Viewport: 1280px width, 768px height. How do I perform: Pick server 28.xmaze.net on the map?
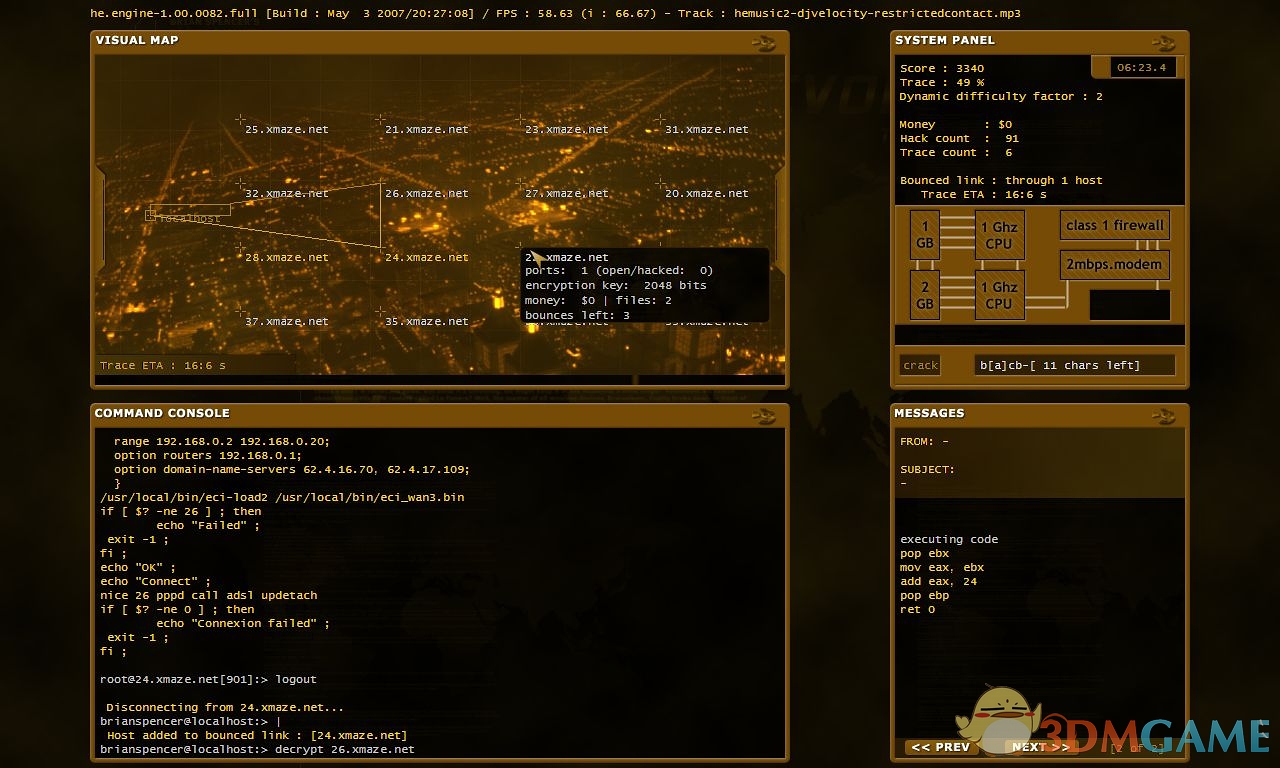pos(286,258)
